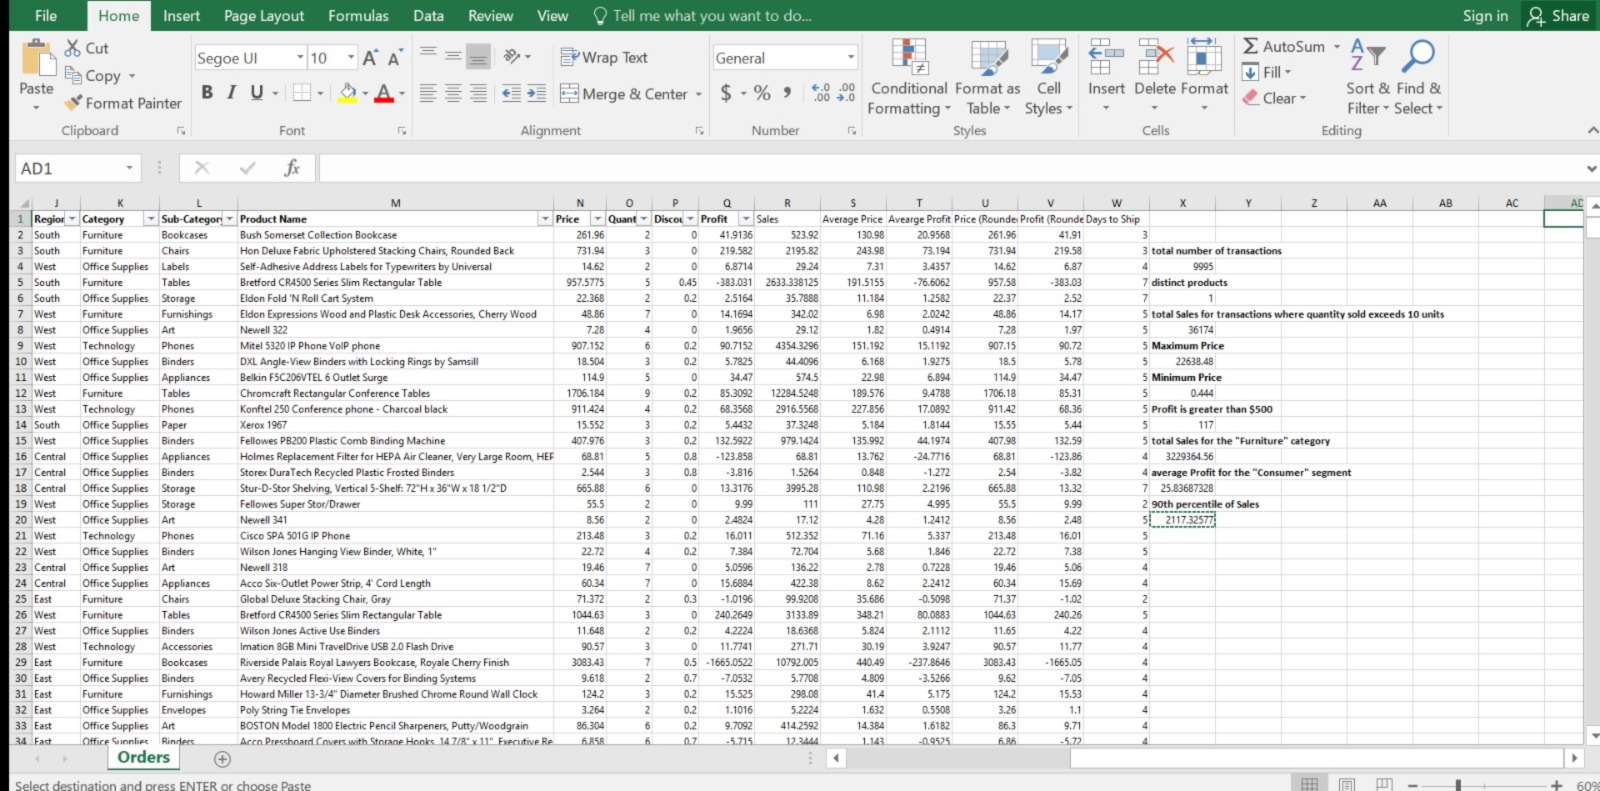Add a new sheet with plus icon
Viewport: 1600px width, 791px height.
[x=222, y=759]
